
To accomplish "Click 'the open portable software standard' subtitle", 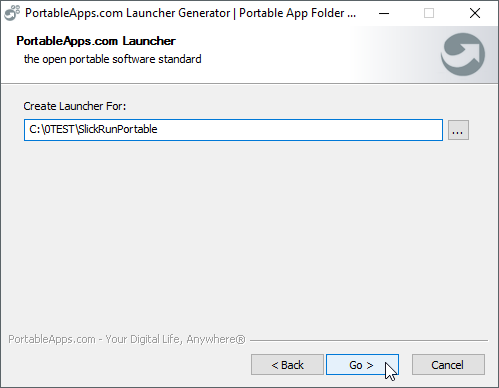I will (x=113, y=59).
